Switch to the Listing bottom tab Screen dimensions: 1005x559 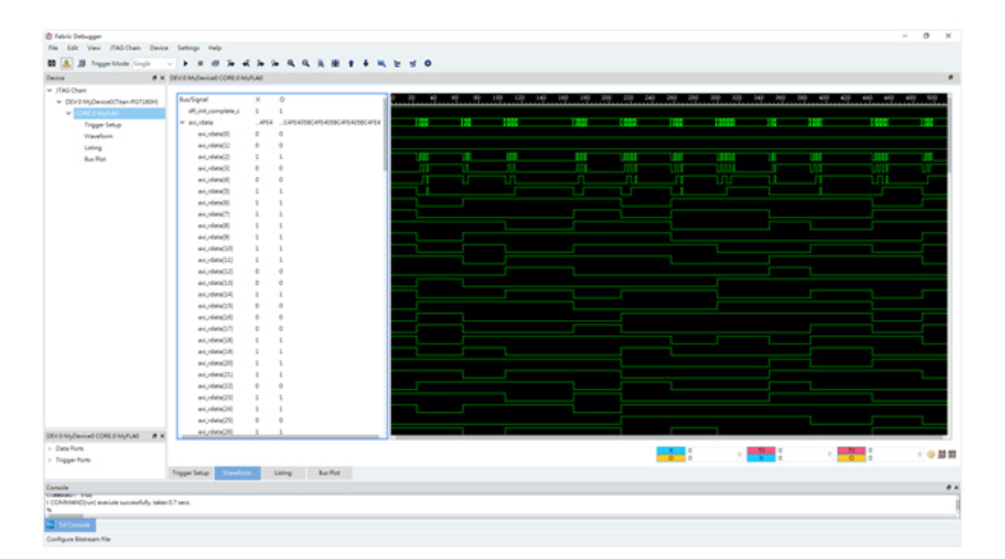[283, 473]
